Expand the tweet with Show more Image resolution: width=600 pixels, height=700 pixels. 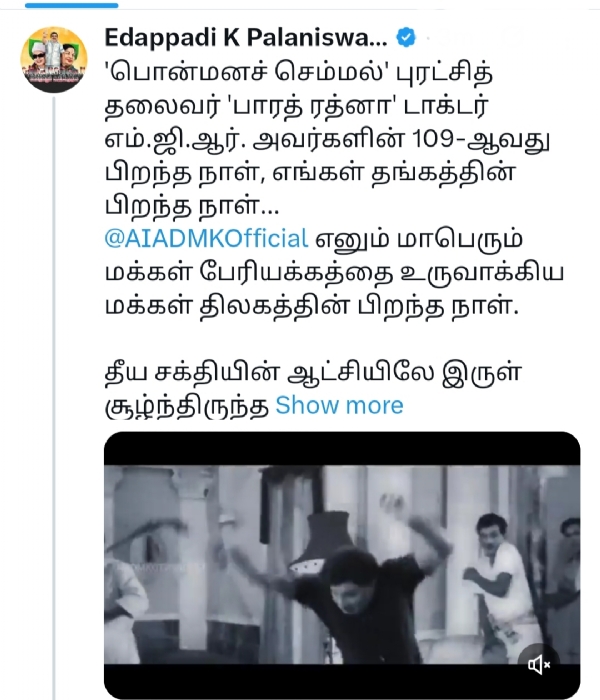tap(339, 405)
